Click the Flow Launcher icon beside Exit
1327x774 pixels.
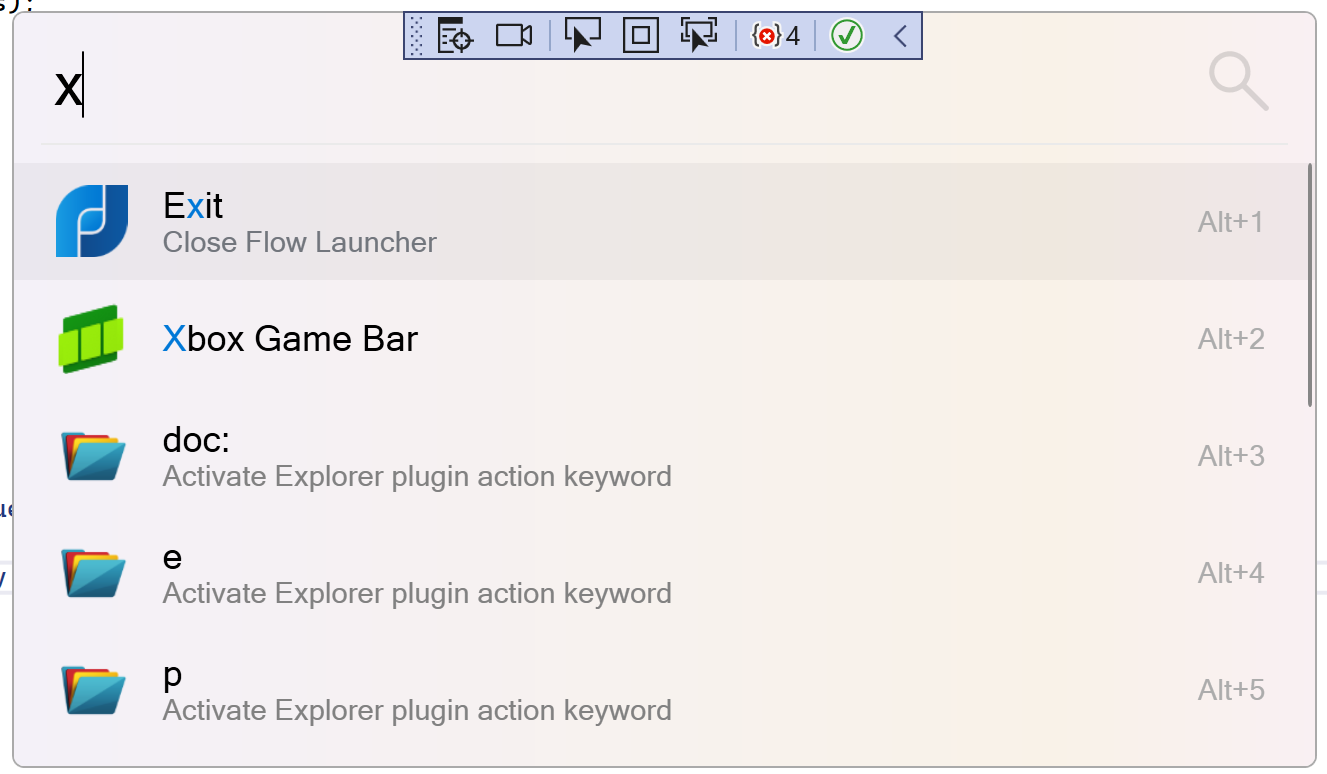tap(92, 221)
